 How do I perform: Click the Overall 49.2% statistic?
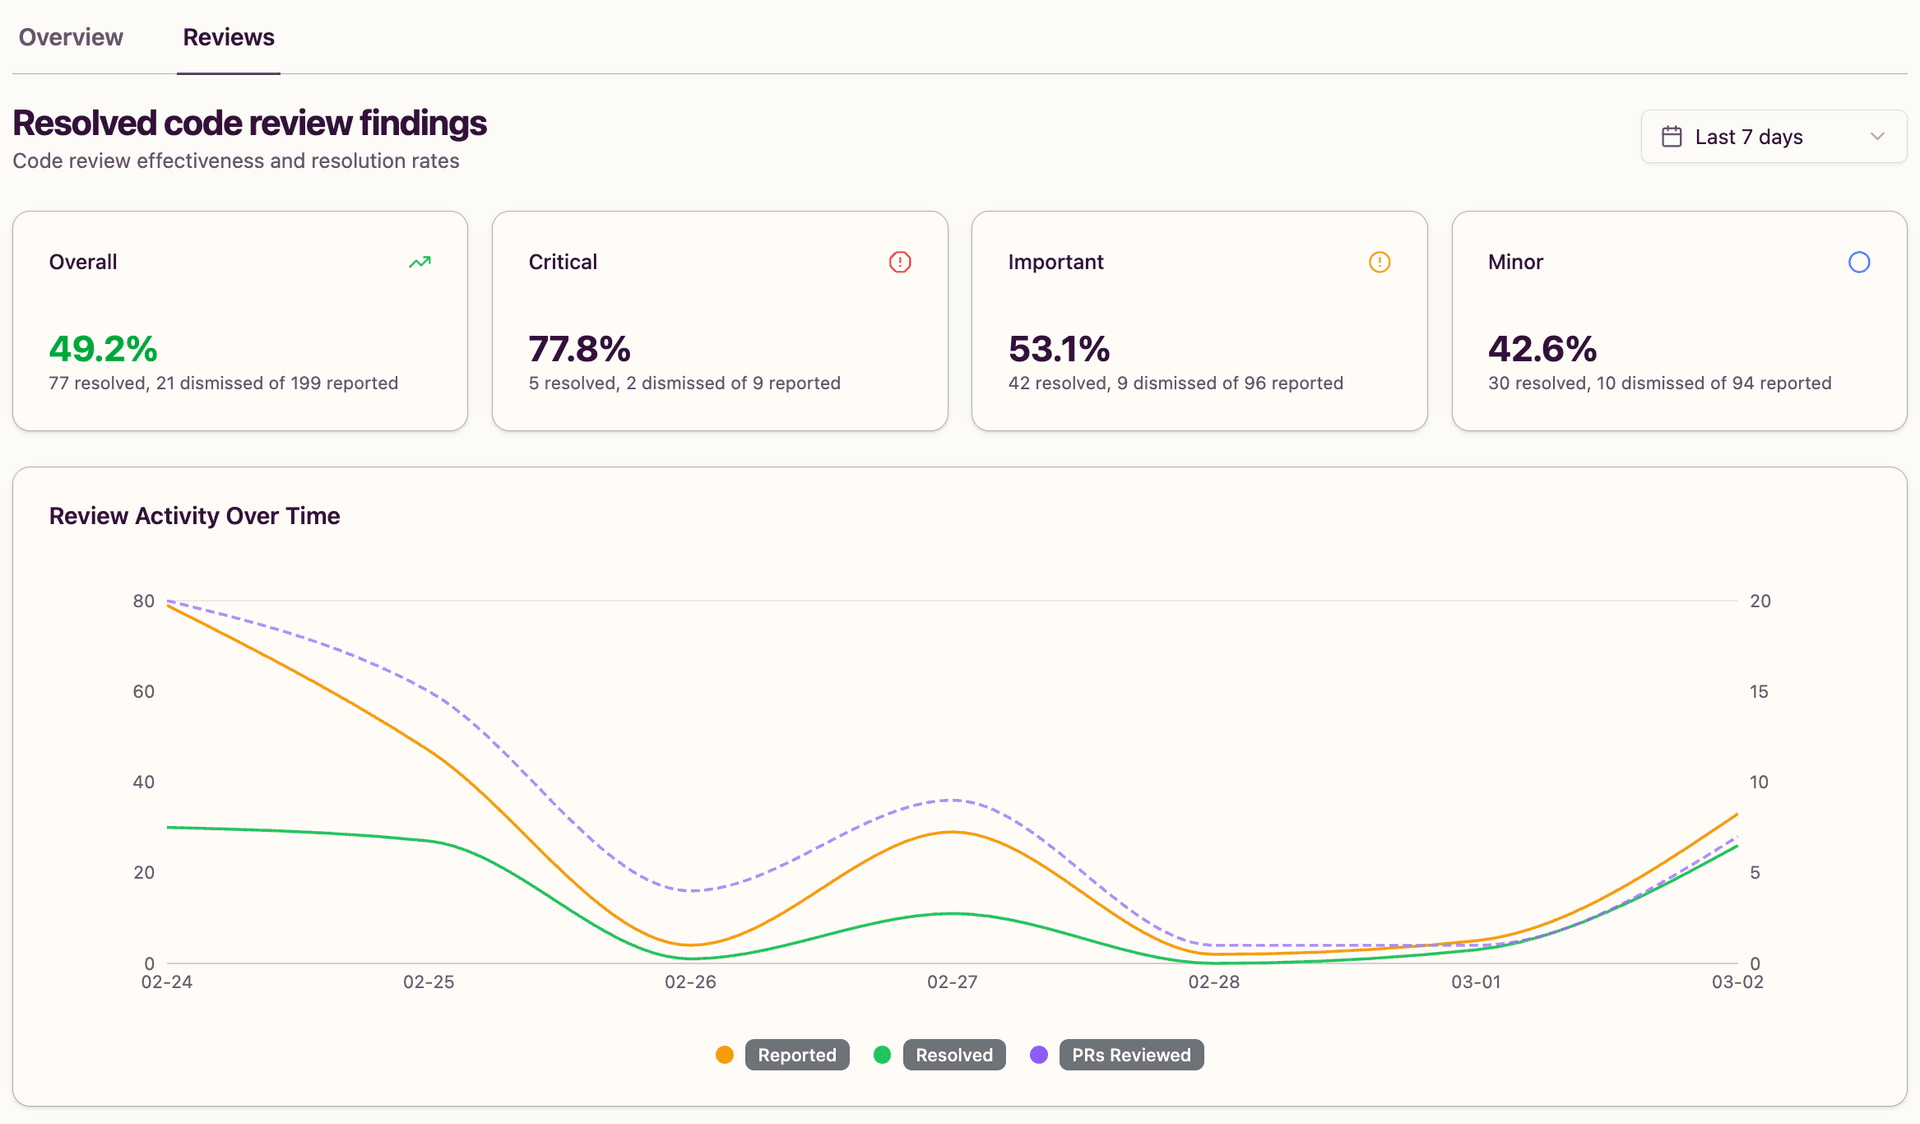(x=103, y=349)
